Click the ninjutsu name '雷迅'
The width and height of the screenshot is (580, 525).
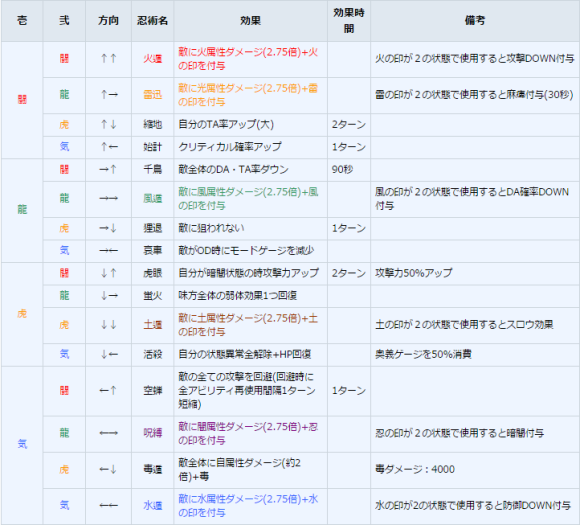[152, 95]
